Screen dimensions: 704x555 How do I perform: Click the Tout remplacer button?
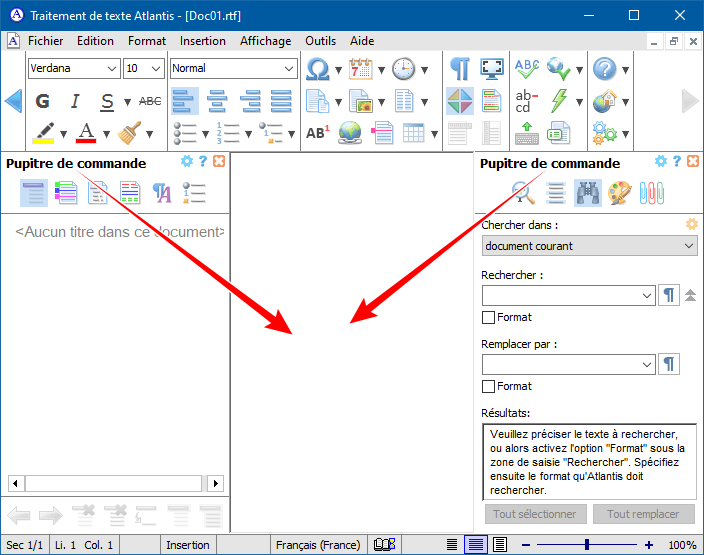[643, 514]
